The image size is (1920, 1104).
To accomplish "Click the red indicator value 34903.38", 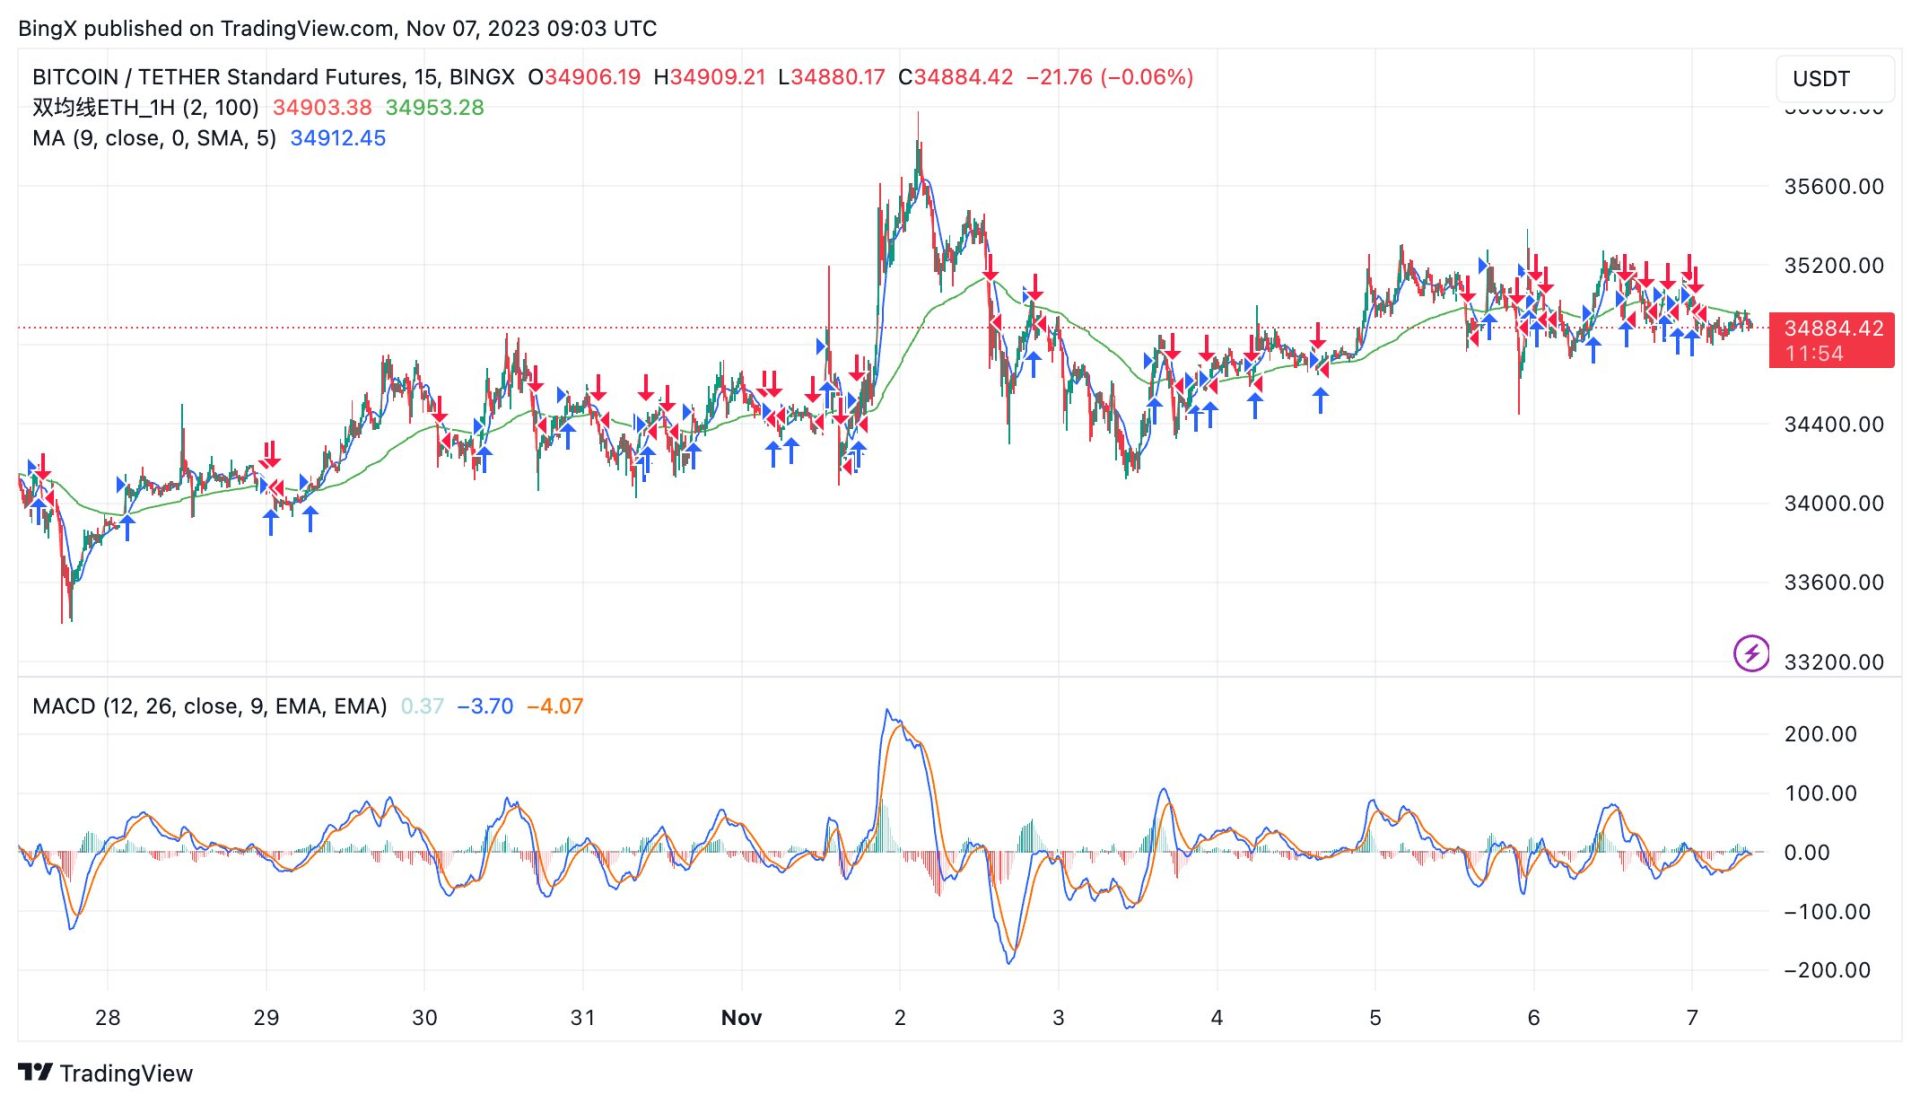I will click(321, 107).
